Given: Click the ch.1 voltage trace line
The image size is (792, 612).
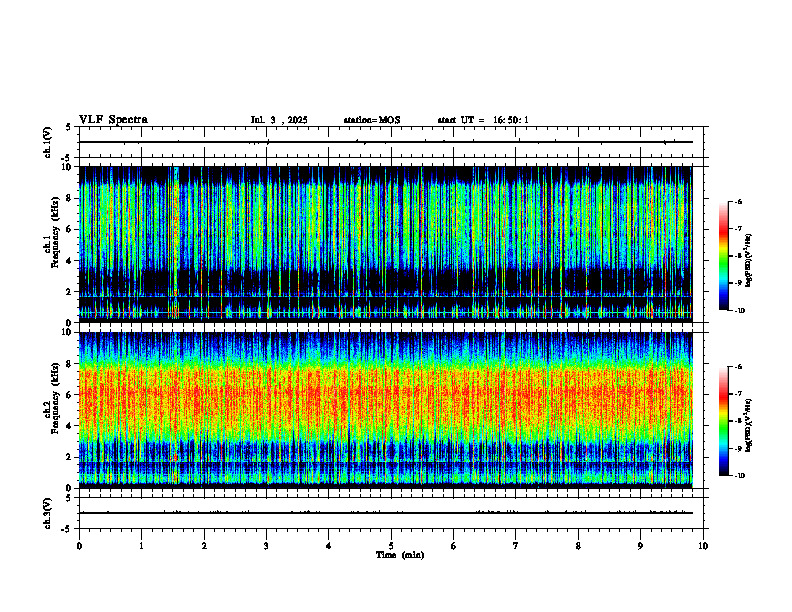Looking at the screenshot, I should coord(385,142).
